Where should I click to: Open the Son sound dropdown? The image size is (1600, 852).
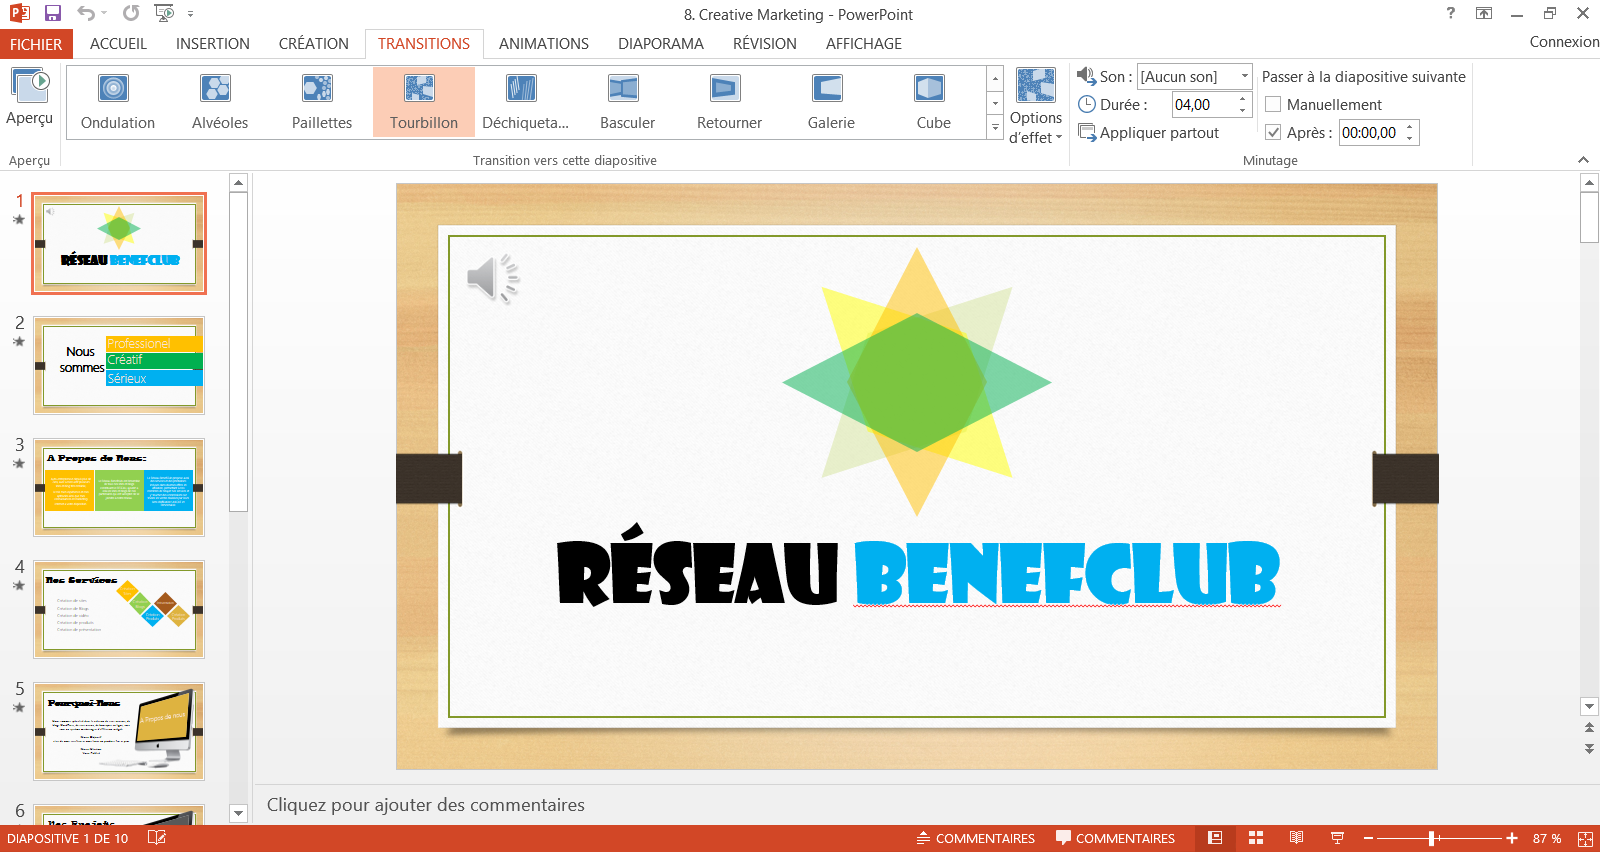click(1244, 76)
